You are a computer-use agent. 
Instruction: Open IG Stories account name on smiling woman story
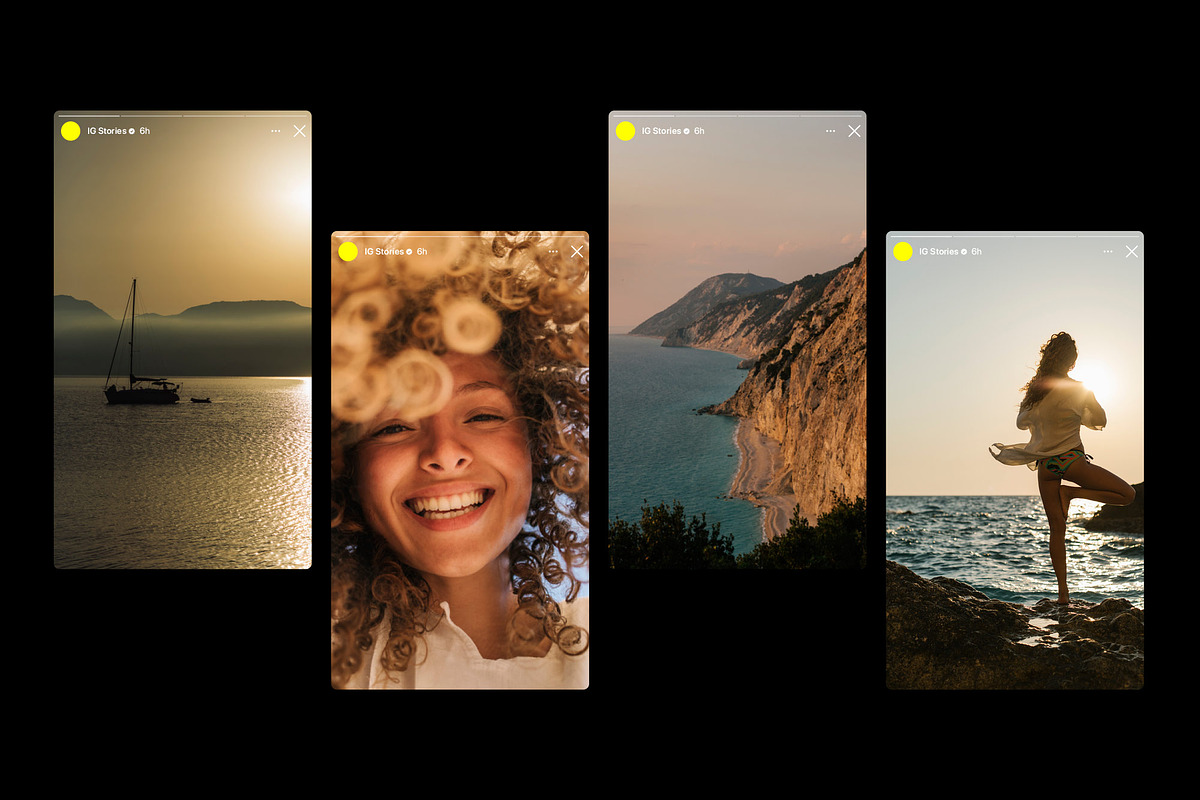coord(384,252)
